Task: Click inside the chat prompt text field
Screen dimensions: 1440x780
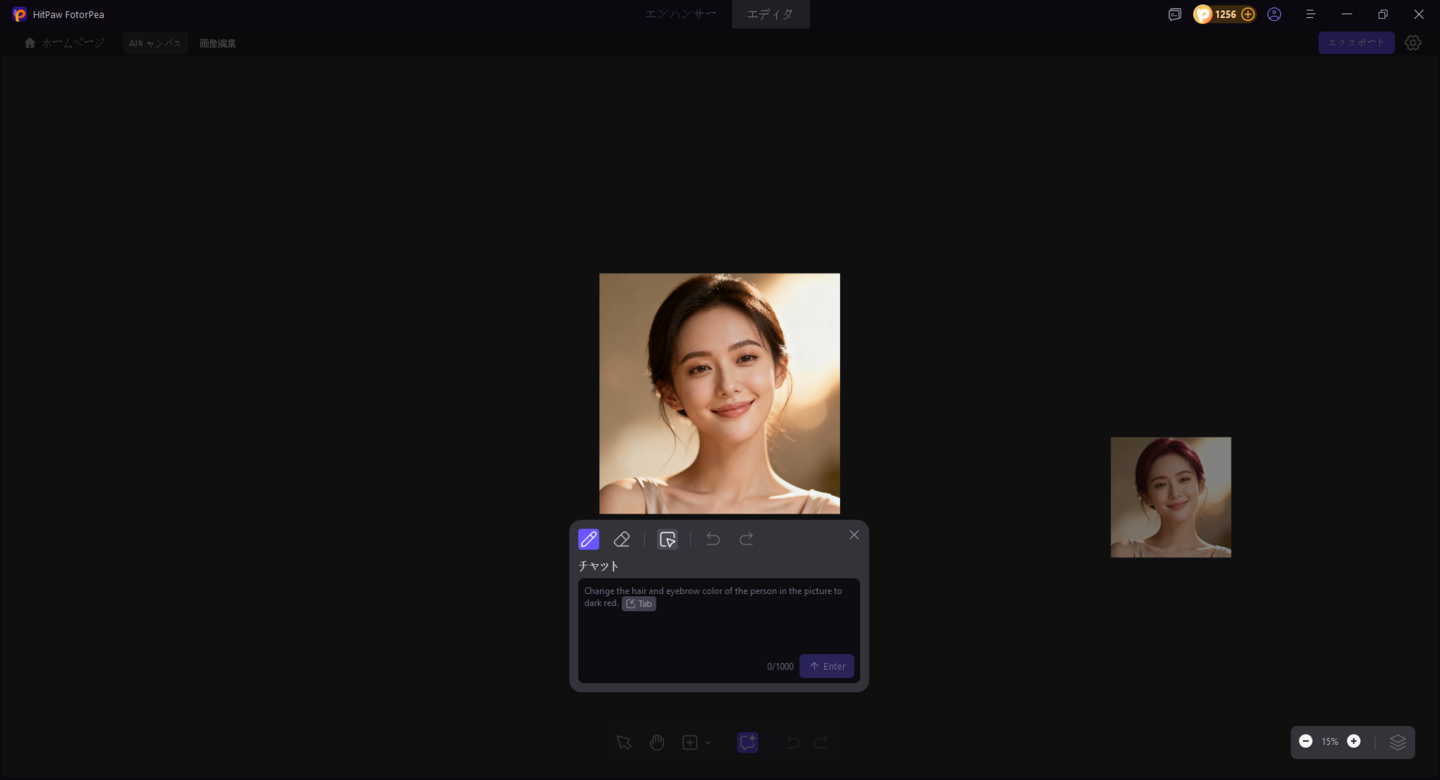Action: [718, 632]
